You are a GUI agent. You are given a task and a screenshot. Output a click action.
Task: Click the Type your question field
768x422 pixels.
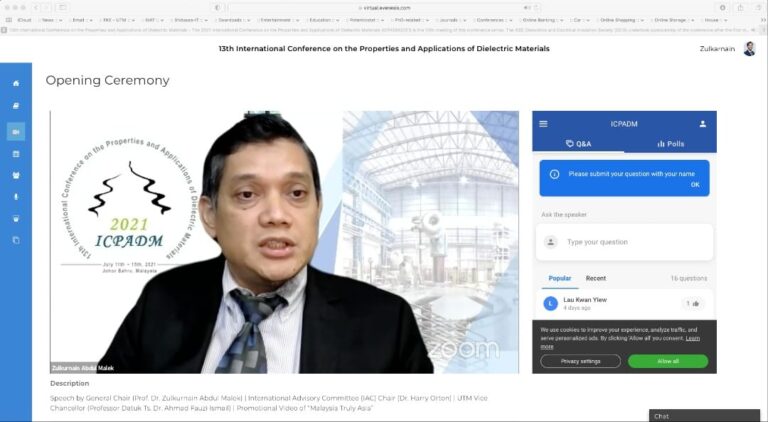click(x=624, y=242)
